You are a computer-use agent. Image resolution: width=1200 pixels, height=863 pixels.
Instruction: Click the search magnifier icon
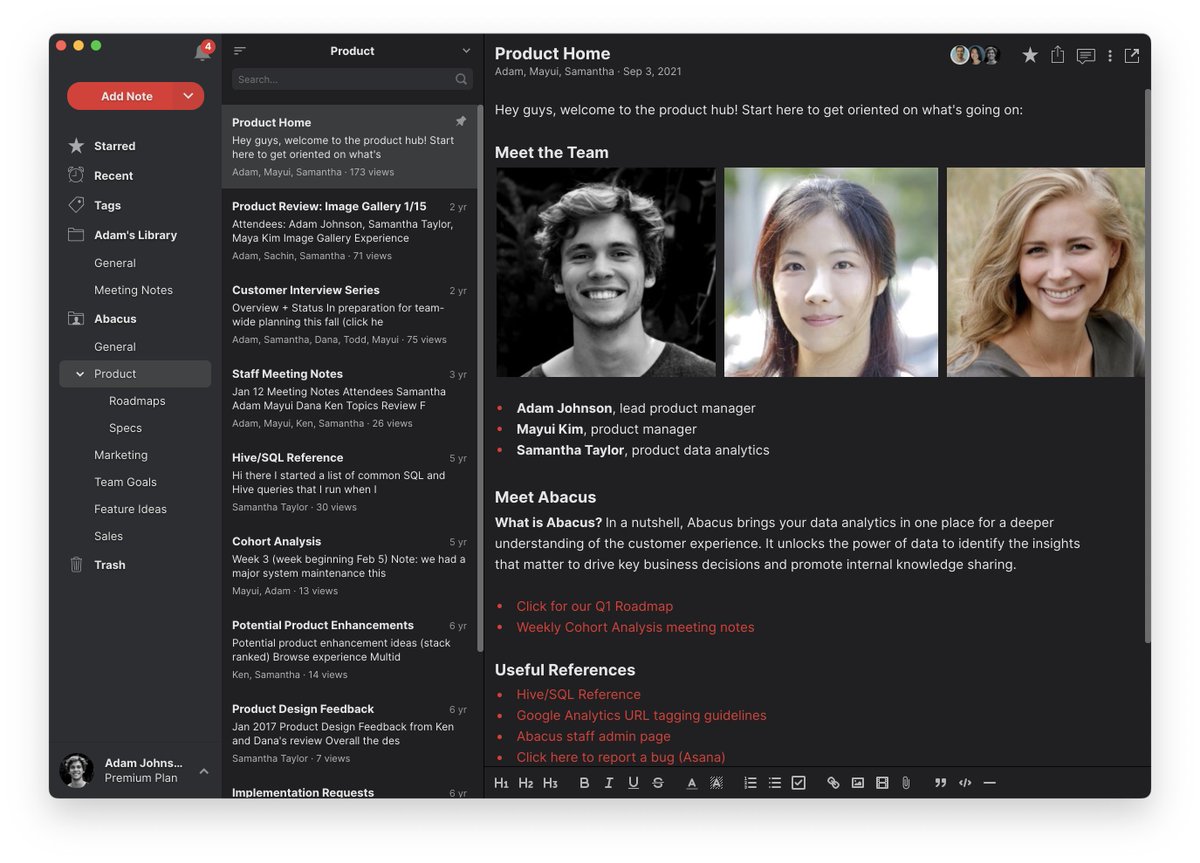pos(461,79)
